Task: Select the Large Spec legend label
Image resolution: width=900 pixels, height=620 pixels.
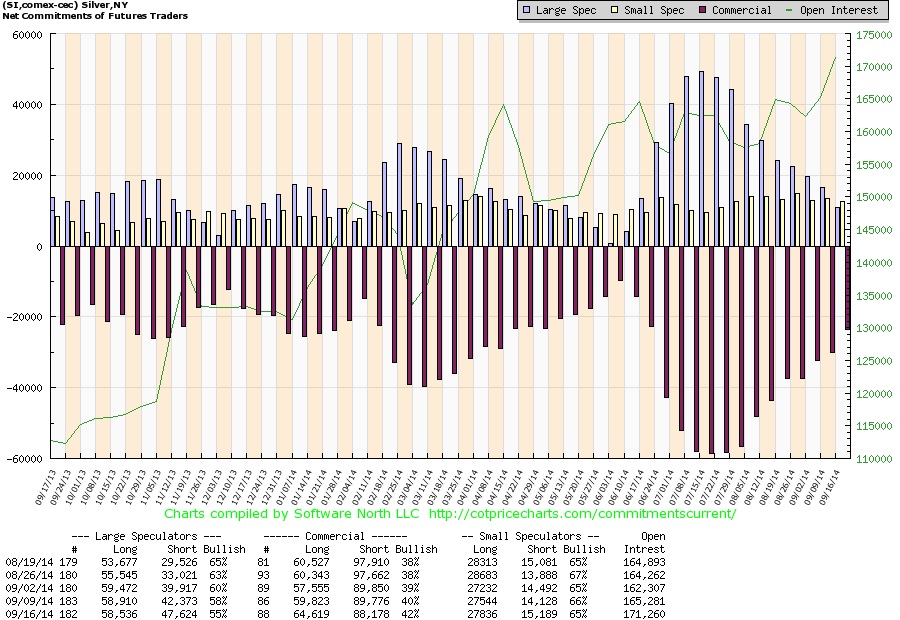Action: [566, 10]
